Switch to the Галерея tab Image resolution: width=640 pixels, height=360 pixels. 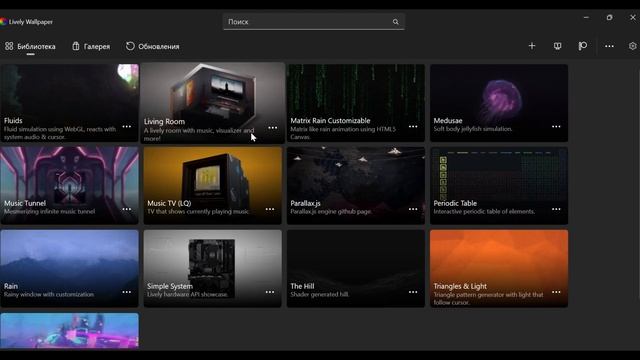pos(91,47)
